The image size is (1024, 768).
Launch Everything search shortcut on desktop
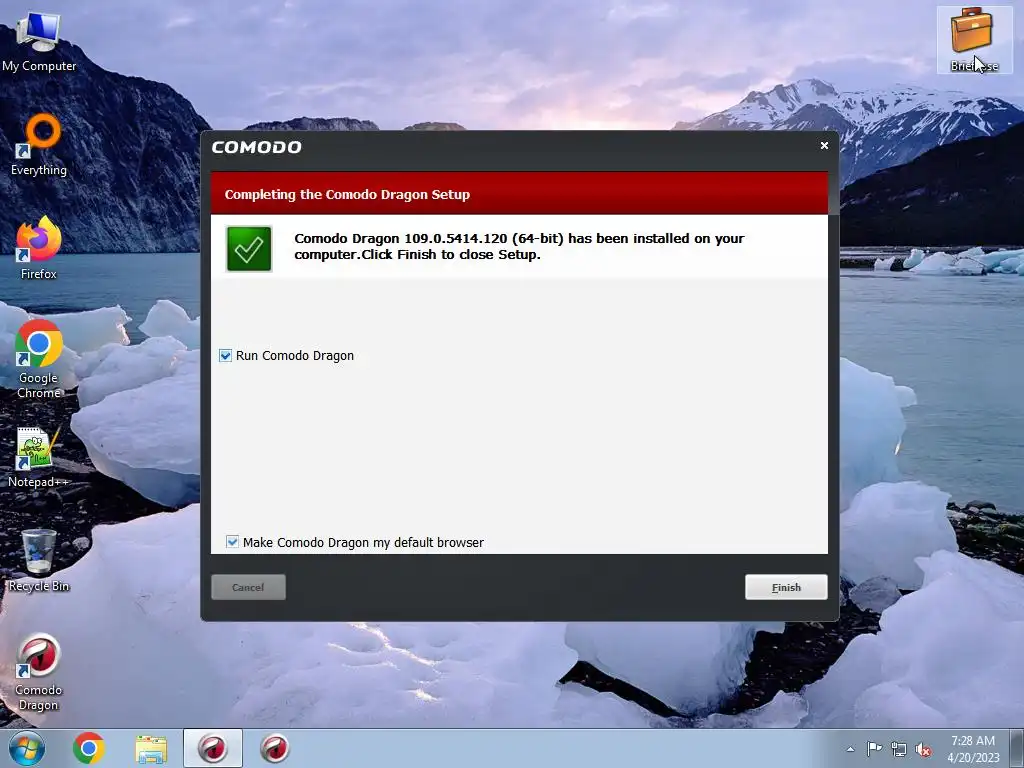tap(39, 145)
